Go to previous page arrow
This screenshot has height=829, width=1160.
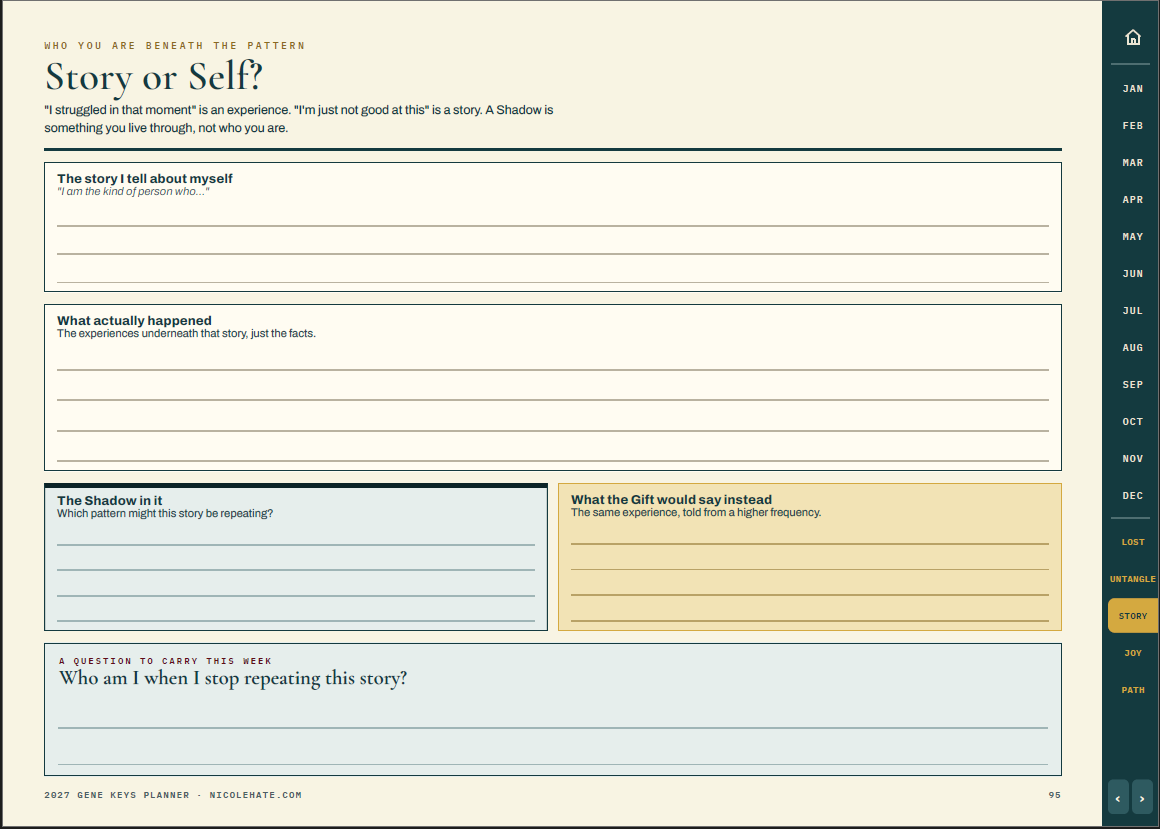point(1118,798)
